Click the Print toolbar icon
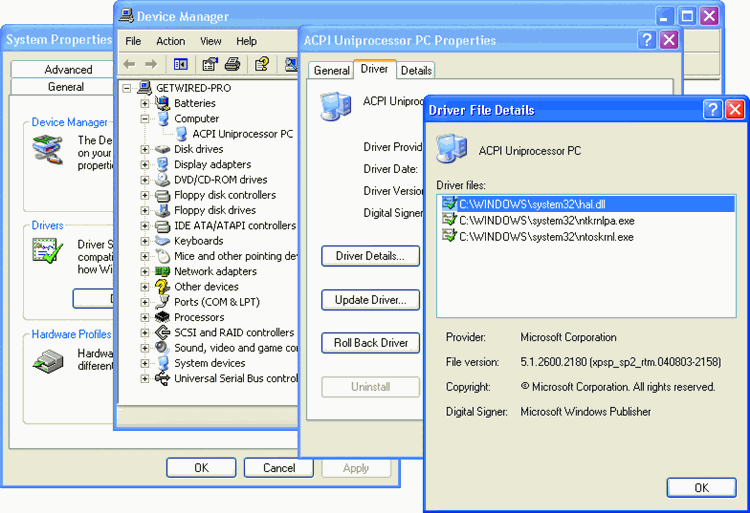 tap(232, 64)
